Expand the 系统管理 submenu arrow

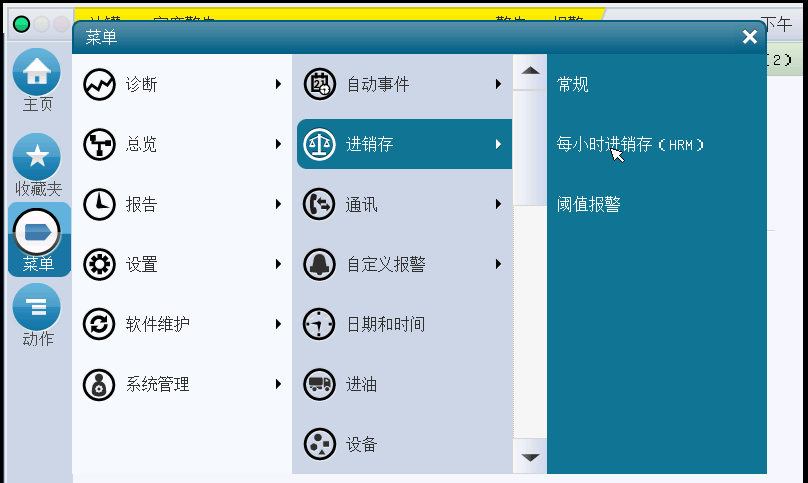(278, 384)
